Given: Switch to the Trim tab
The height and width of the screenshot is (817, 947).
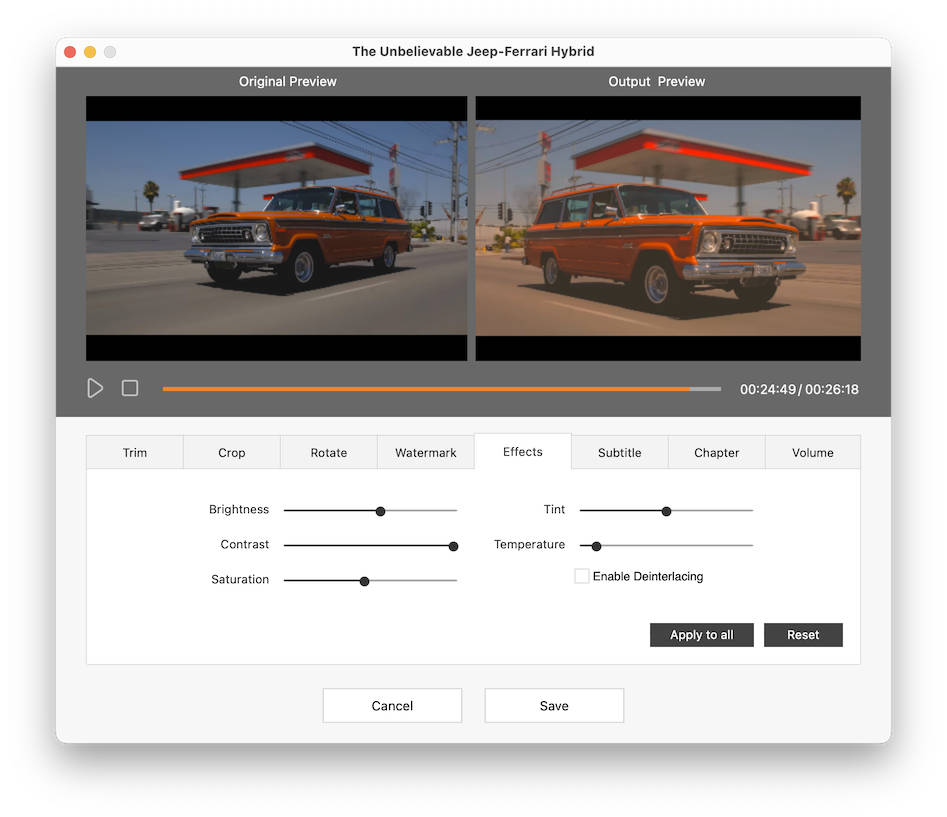Looking at the screenshot, I should click(x=135, y=453).
